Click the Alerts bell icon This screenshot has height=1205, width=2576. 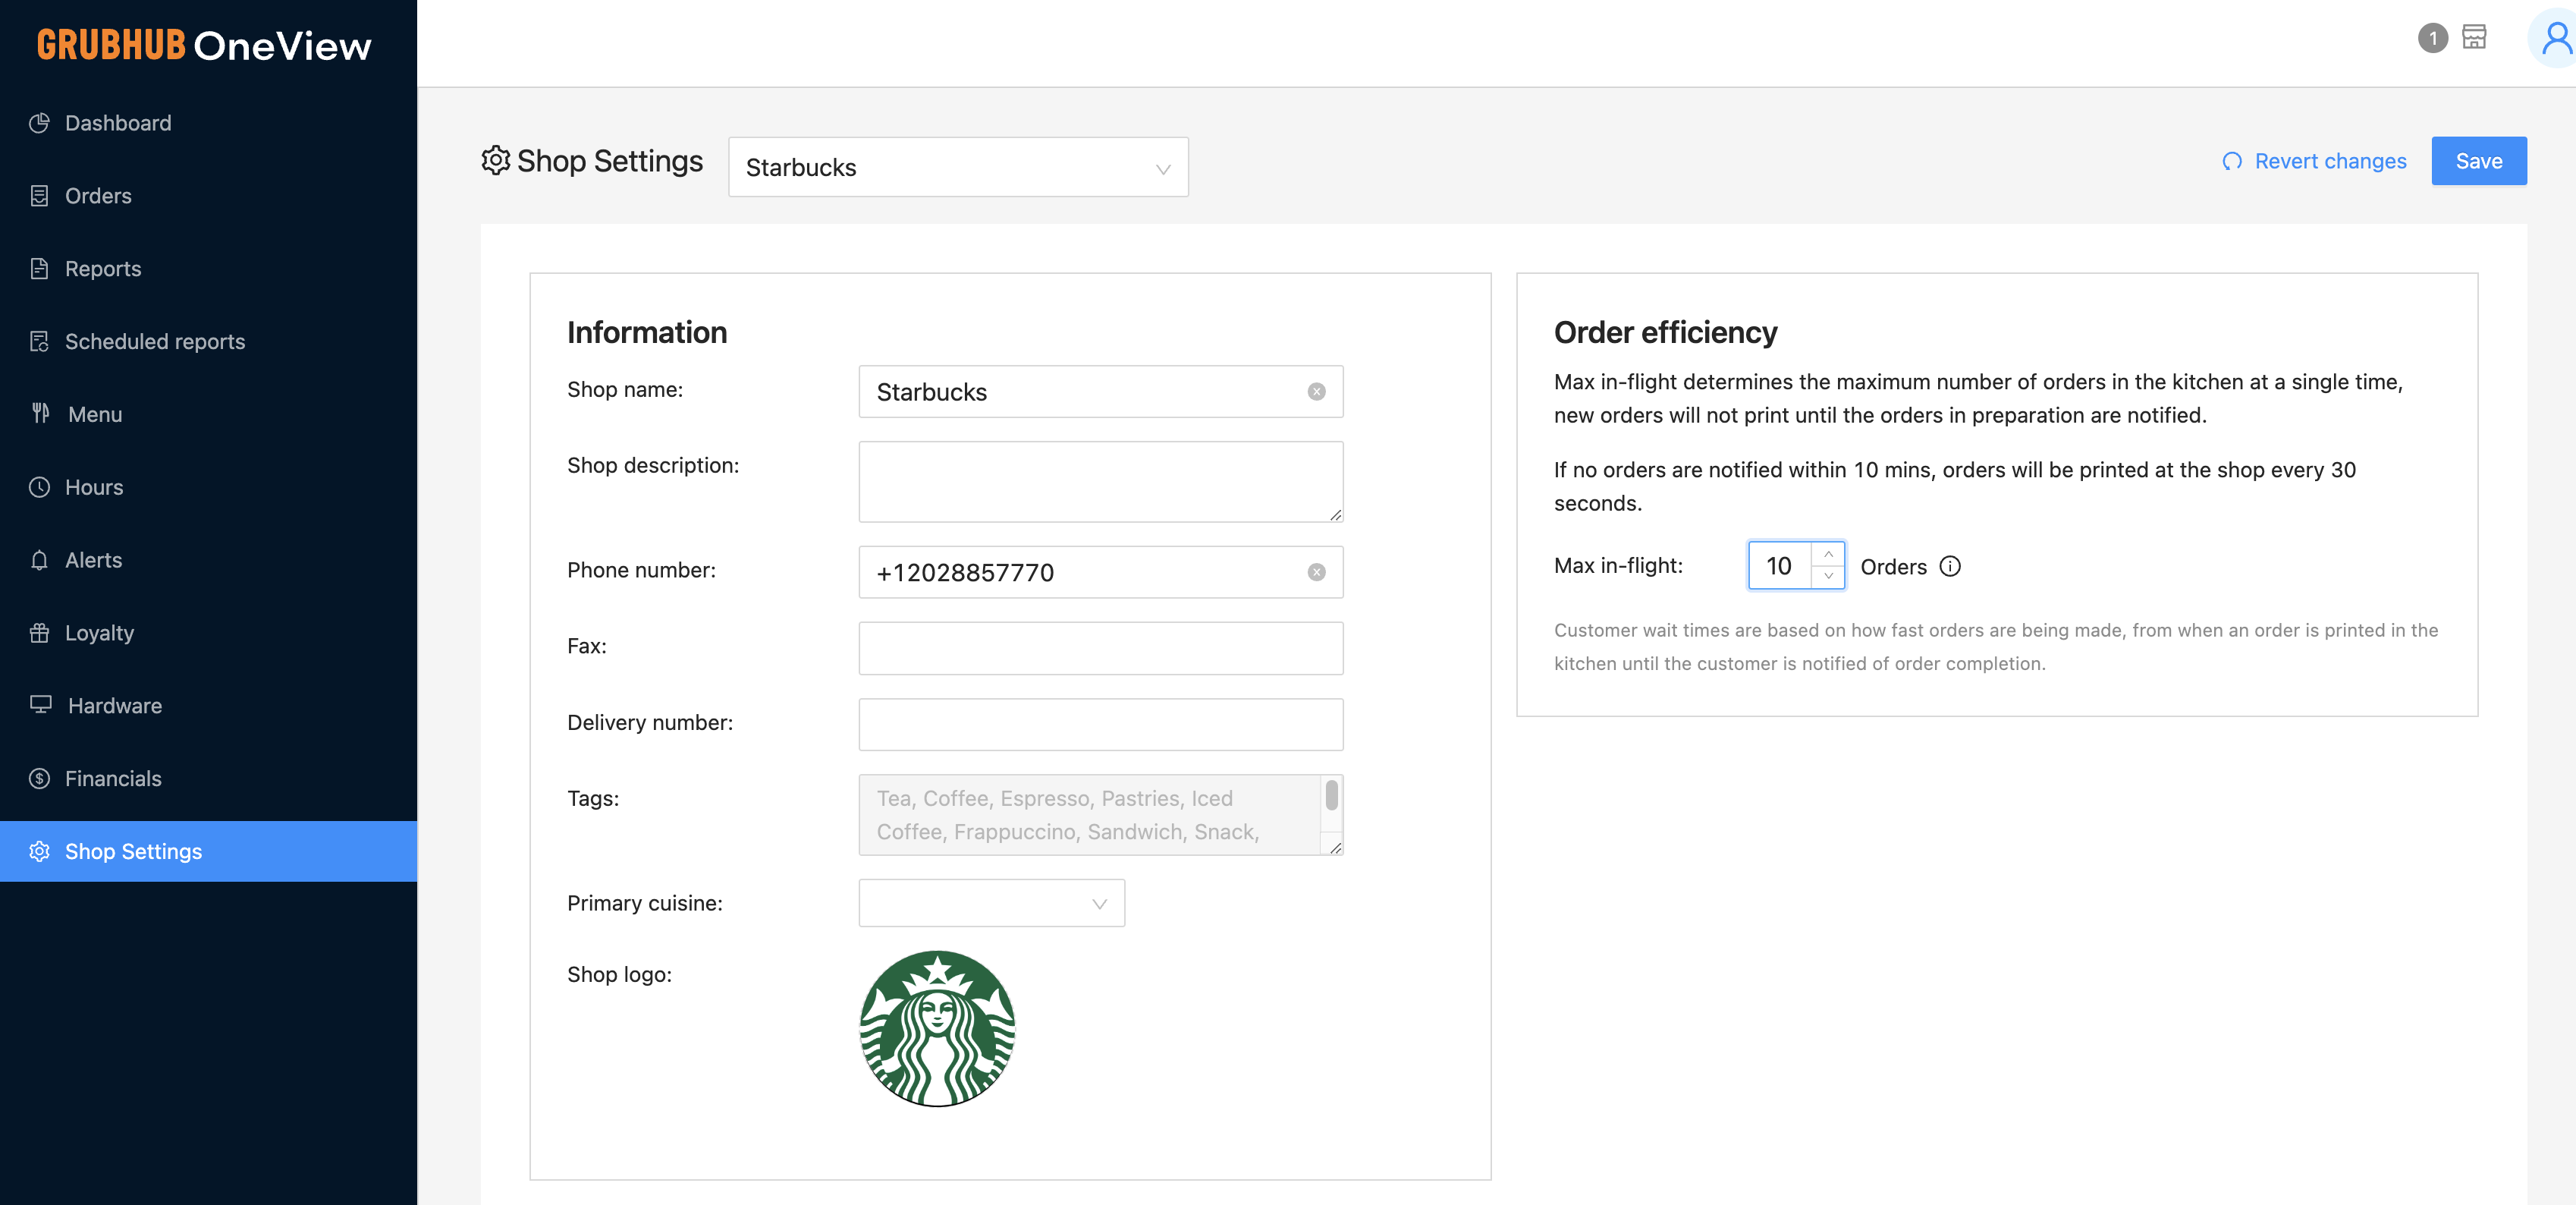(39, 560)
